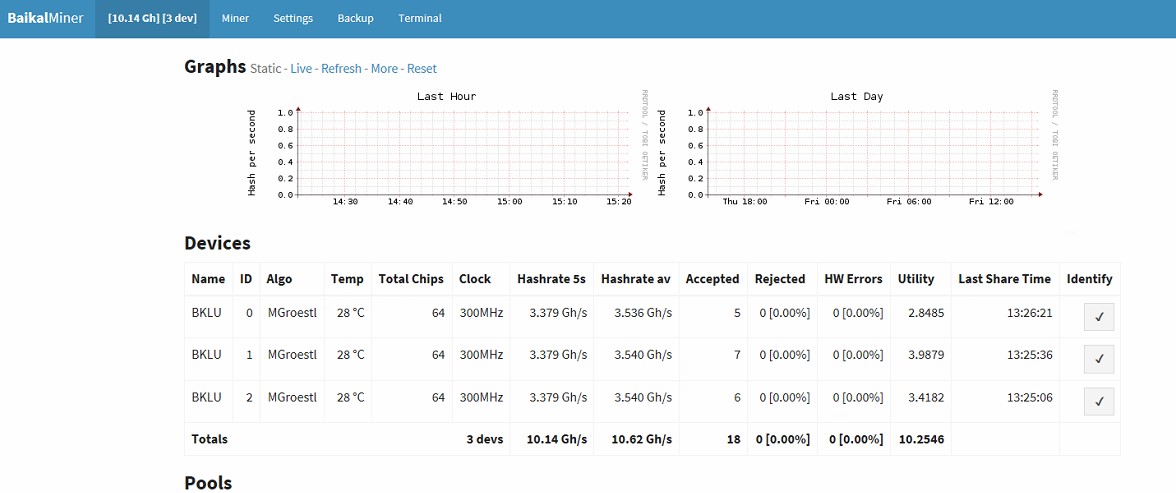The width and height of the screenshot is (1176, 493).
Task: Open the BaikalMiner home logo
Action: 46,18
